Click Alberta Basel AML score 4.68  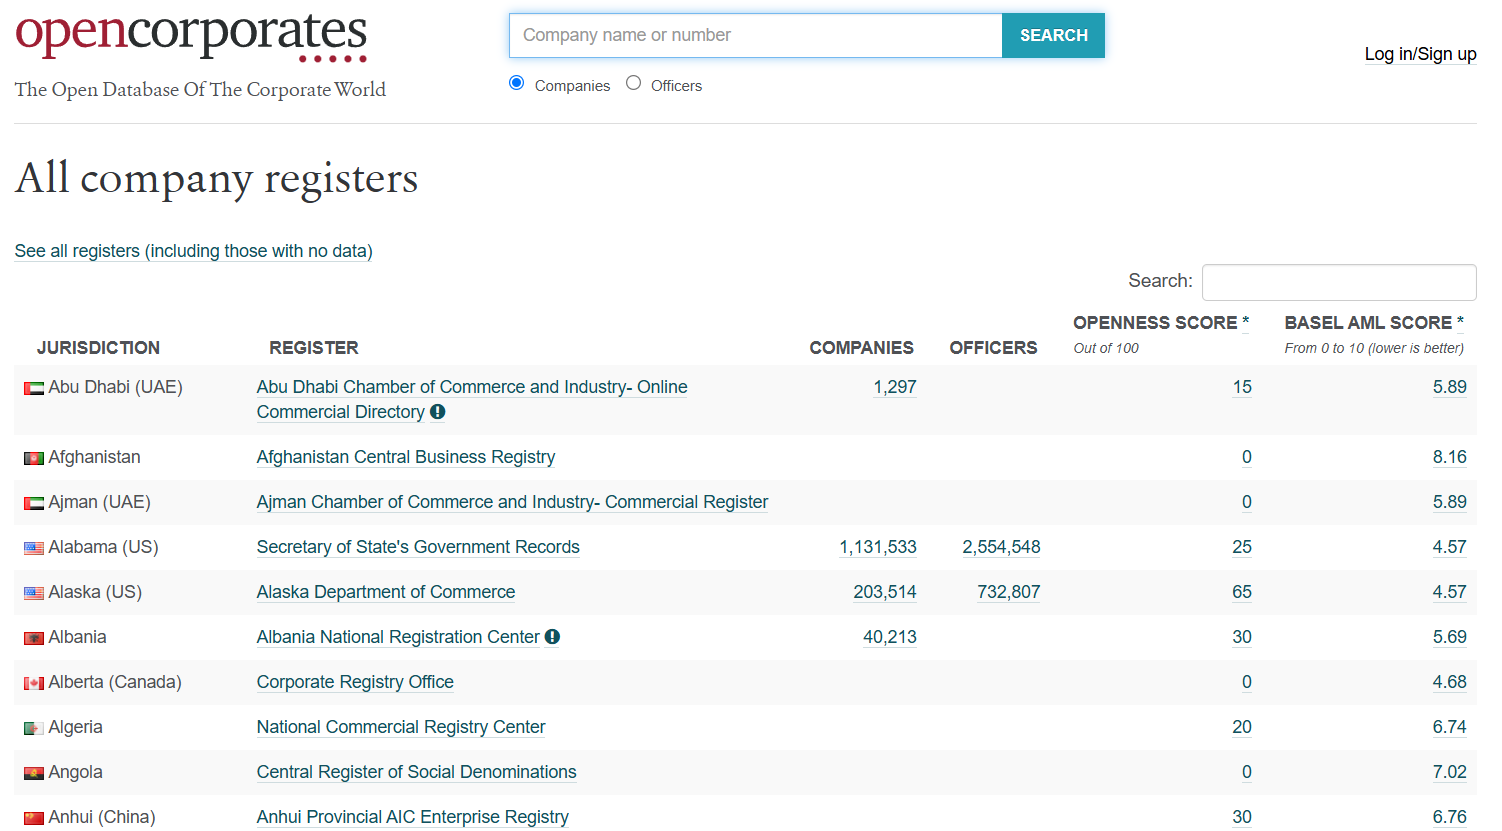point(1450,682)
